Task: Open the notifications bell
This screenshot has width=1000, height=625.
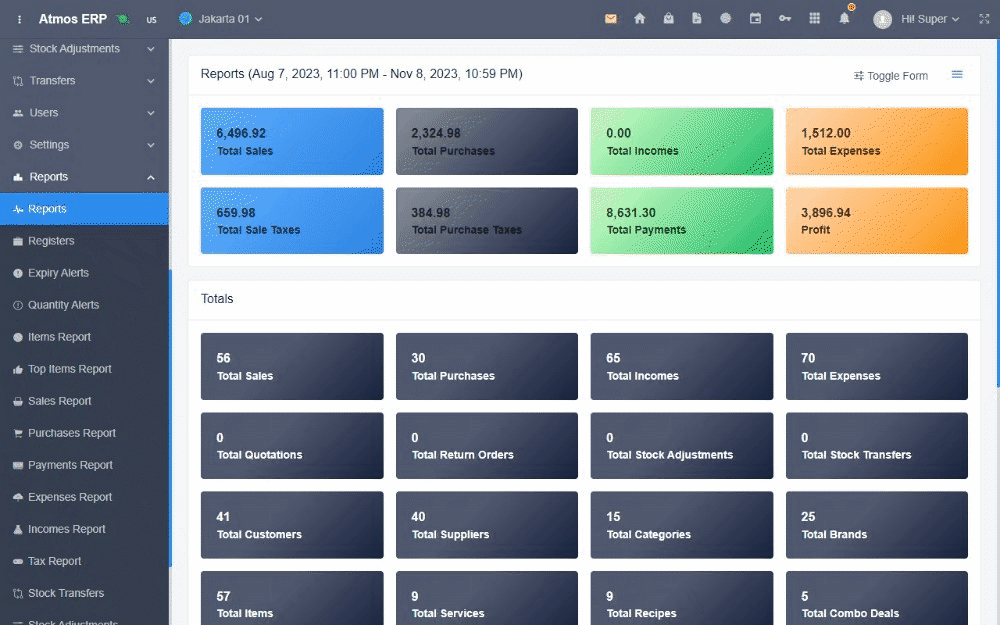Action: (844, 18)
